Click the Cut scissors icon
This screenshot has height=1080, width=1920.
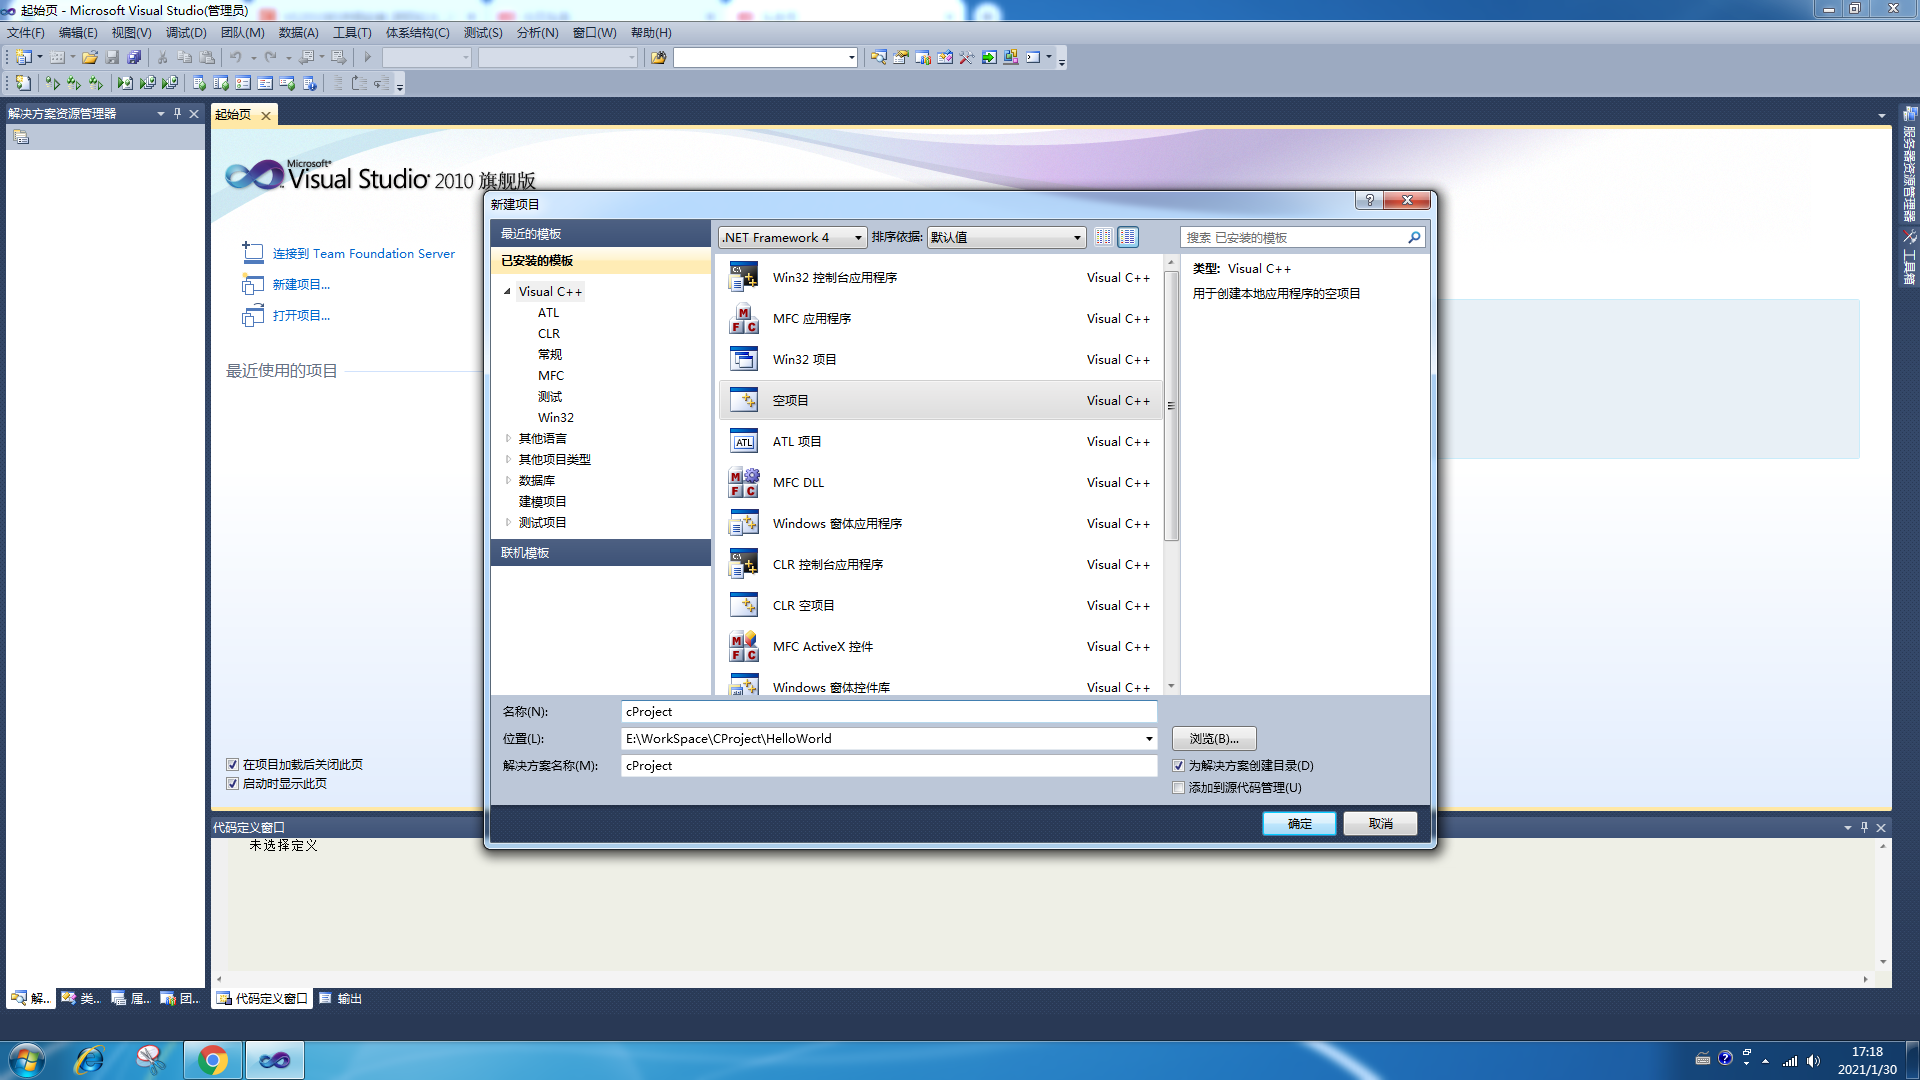(162, 58)
